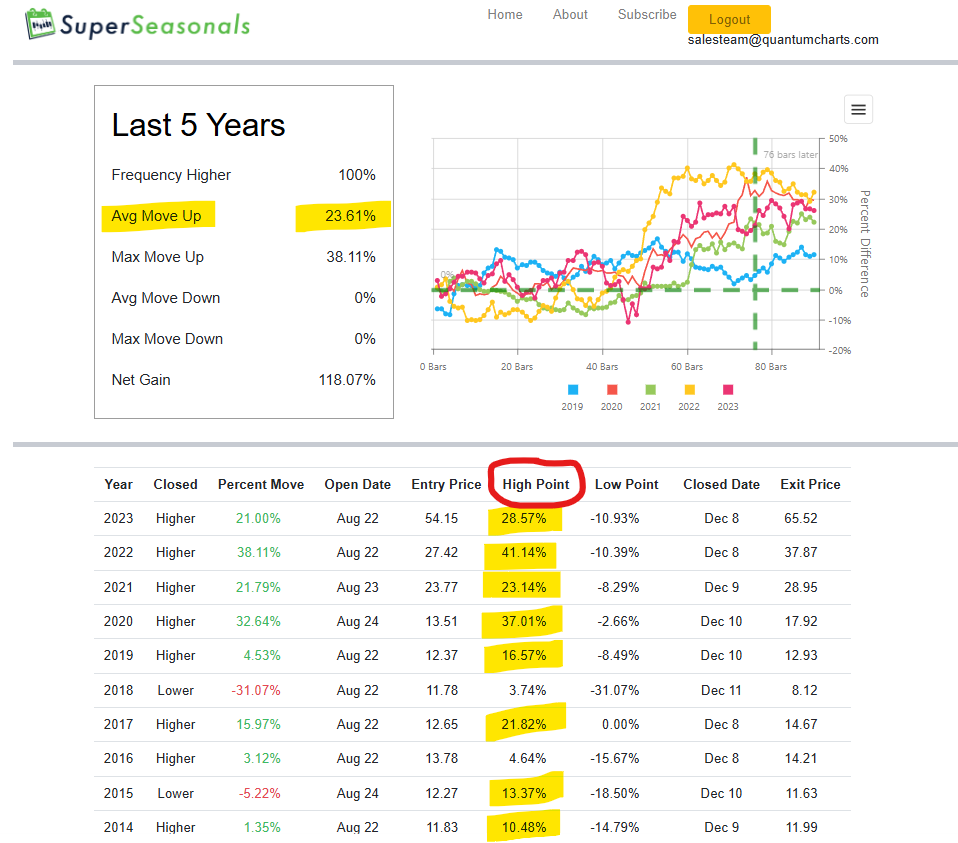Click the 38.11% percent move in 2022 row

point(258,553)
